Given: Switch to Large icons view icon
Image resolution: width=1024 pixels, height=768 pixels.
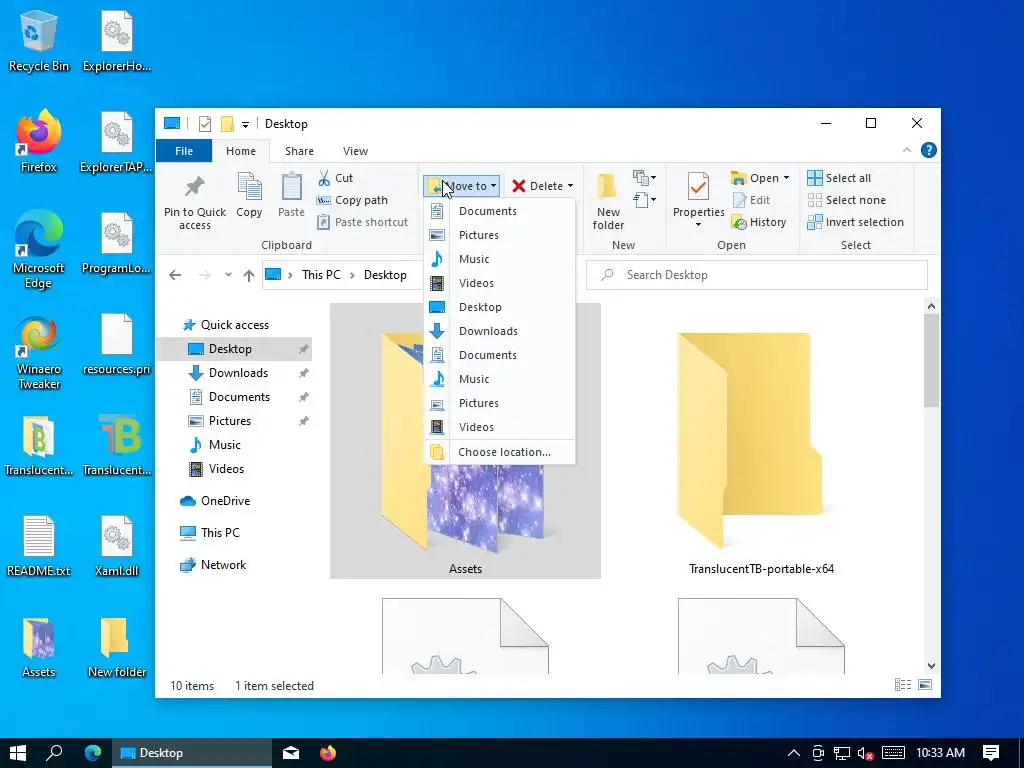Looking at the screenshot, I should 925,684.
